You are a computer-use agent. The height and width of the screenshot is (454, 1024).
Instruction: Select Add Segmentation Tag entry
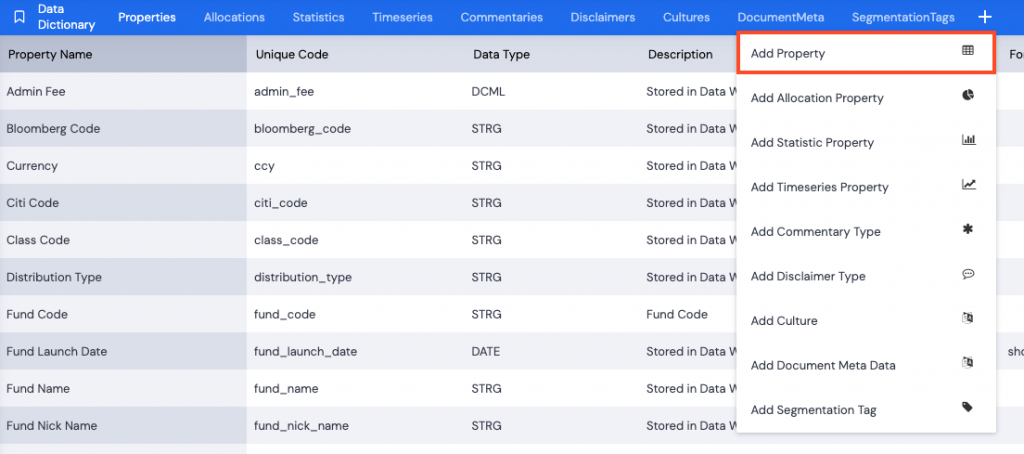pyautogui.click(x=866, y=410)
